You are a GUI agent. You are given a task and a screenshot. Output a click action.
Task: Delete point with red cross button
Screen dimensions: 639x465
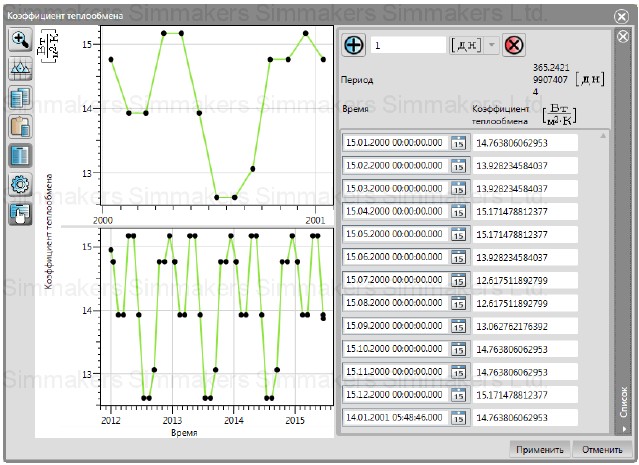(x=513, y=45)
